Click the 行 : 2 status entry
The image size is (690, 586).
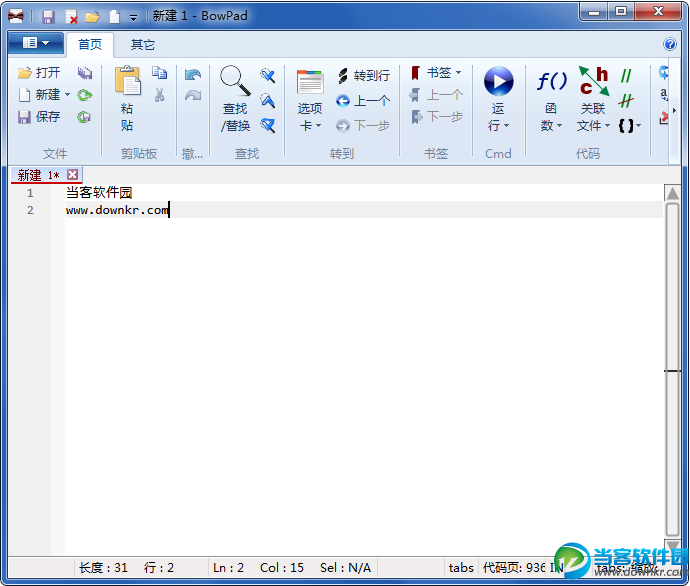[x=159, y=568]
